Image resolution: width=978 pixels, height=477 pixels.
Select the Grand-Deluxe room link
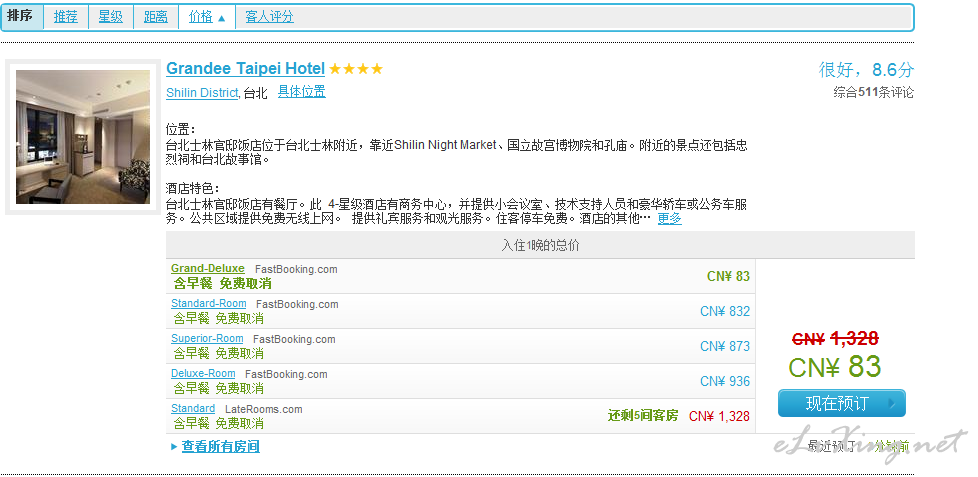[208, 269]
